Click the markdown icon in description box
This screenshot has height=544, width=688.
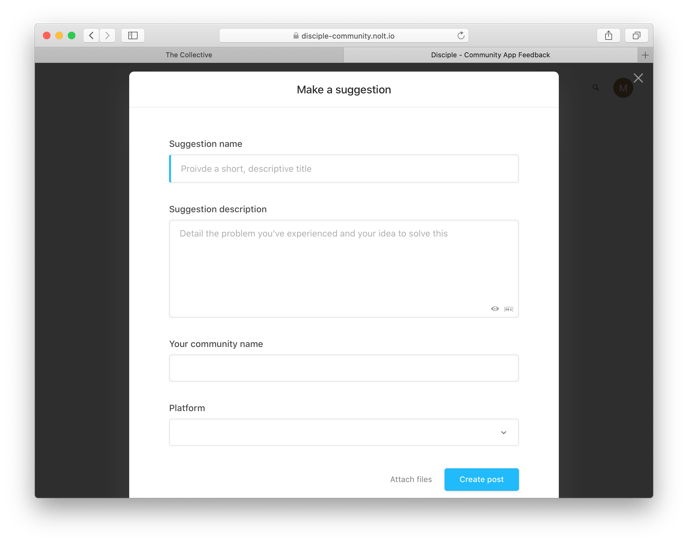tap(509, 309)
